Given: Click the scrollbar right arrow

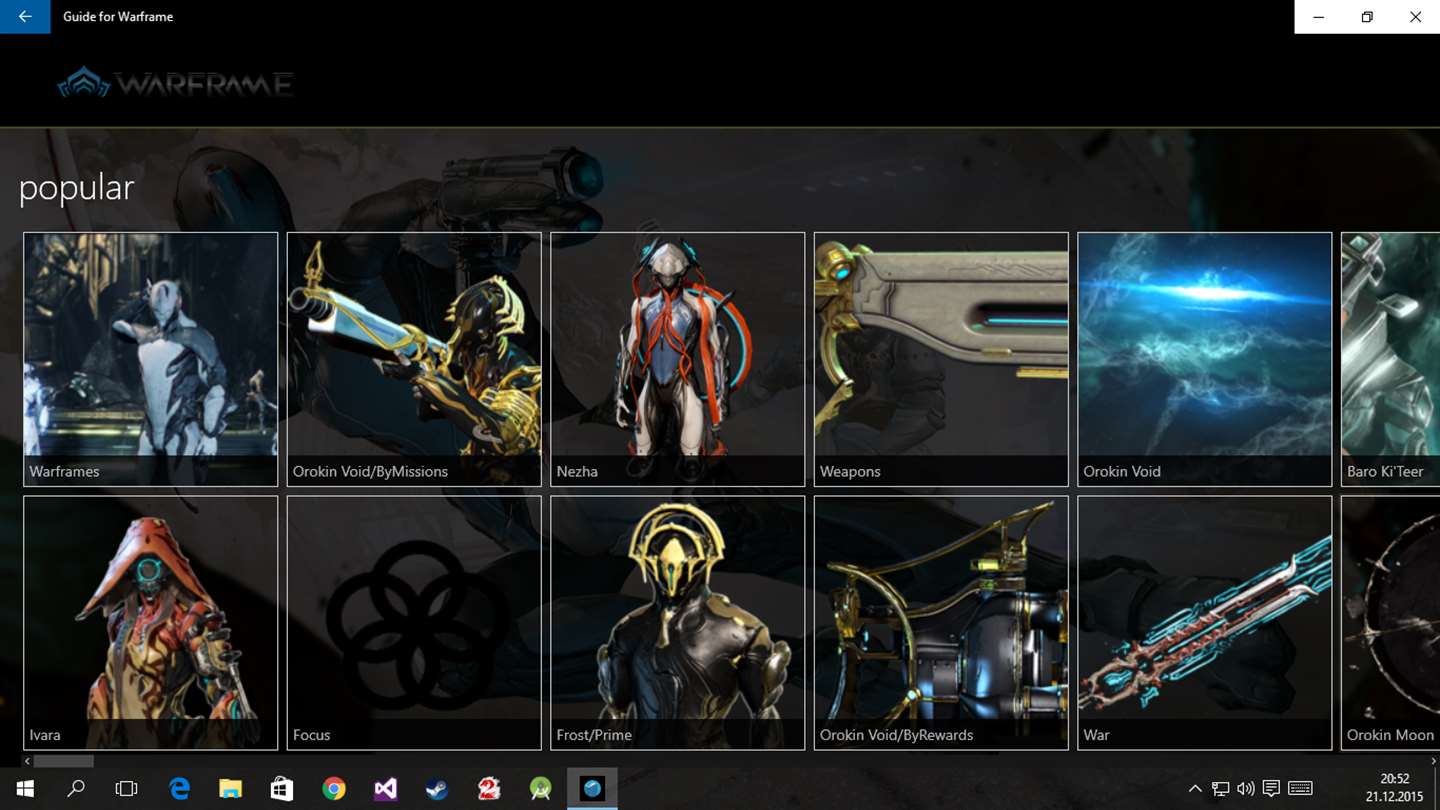Looking at the screenshot, I should click(1434, 761).
